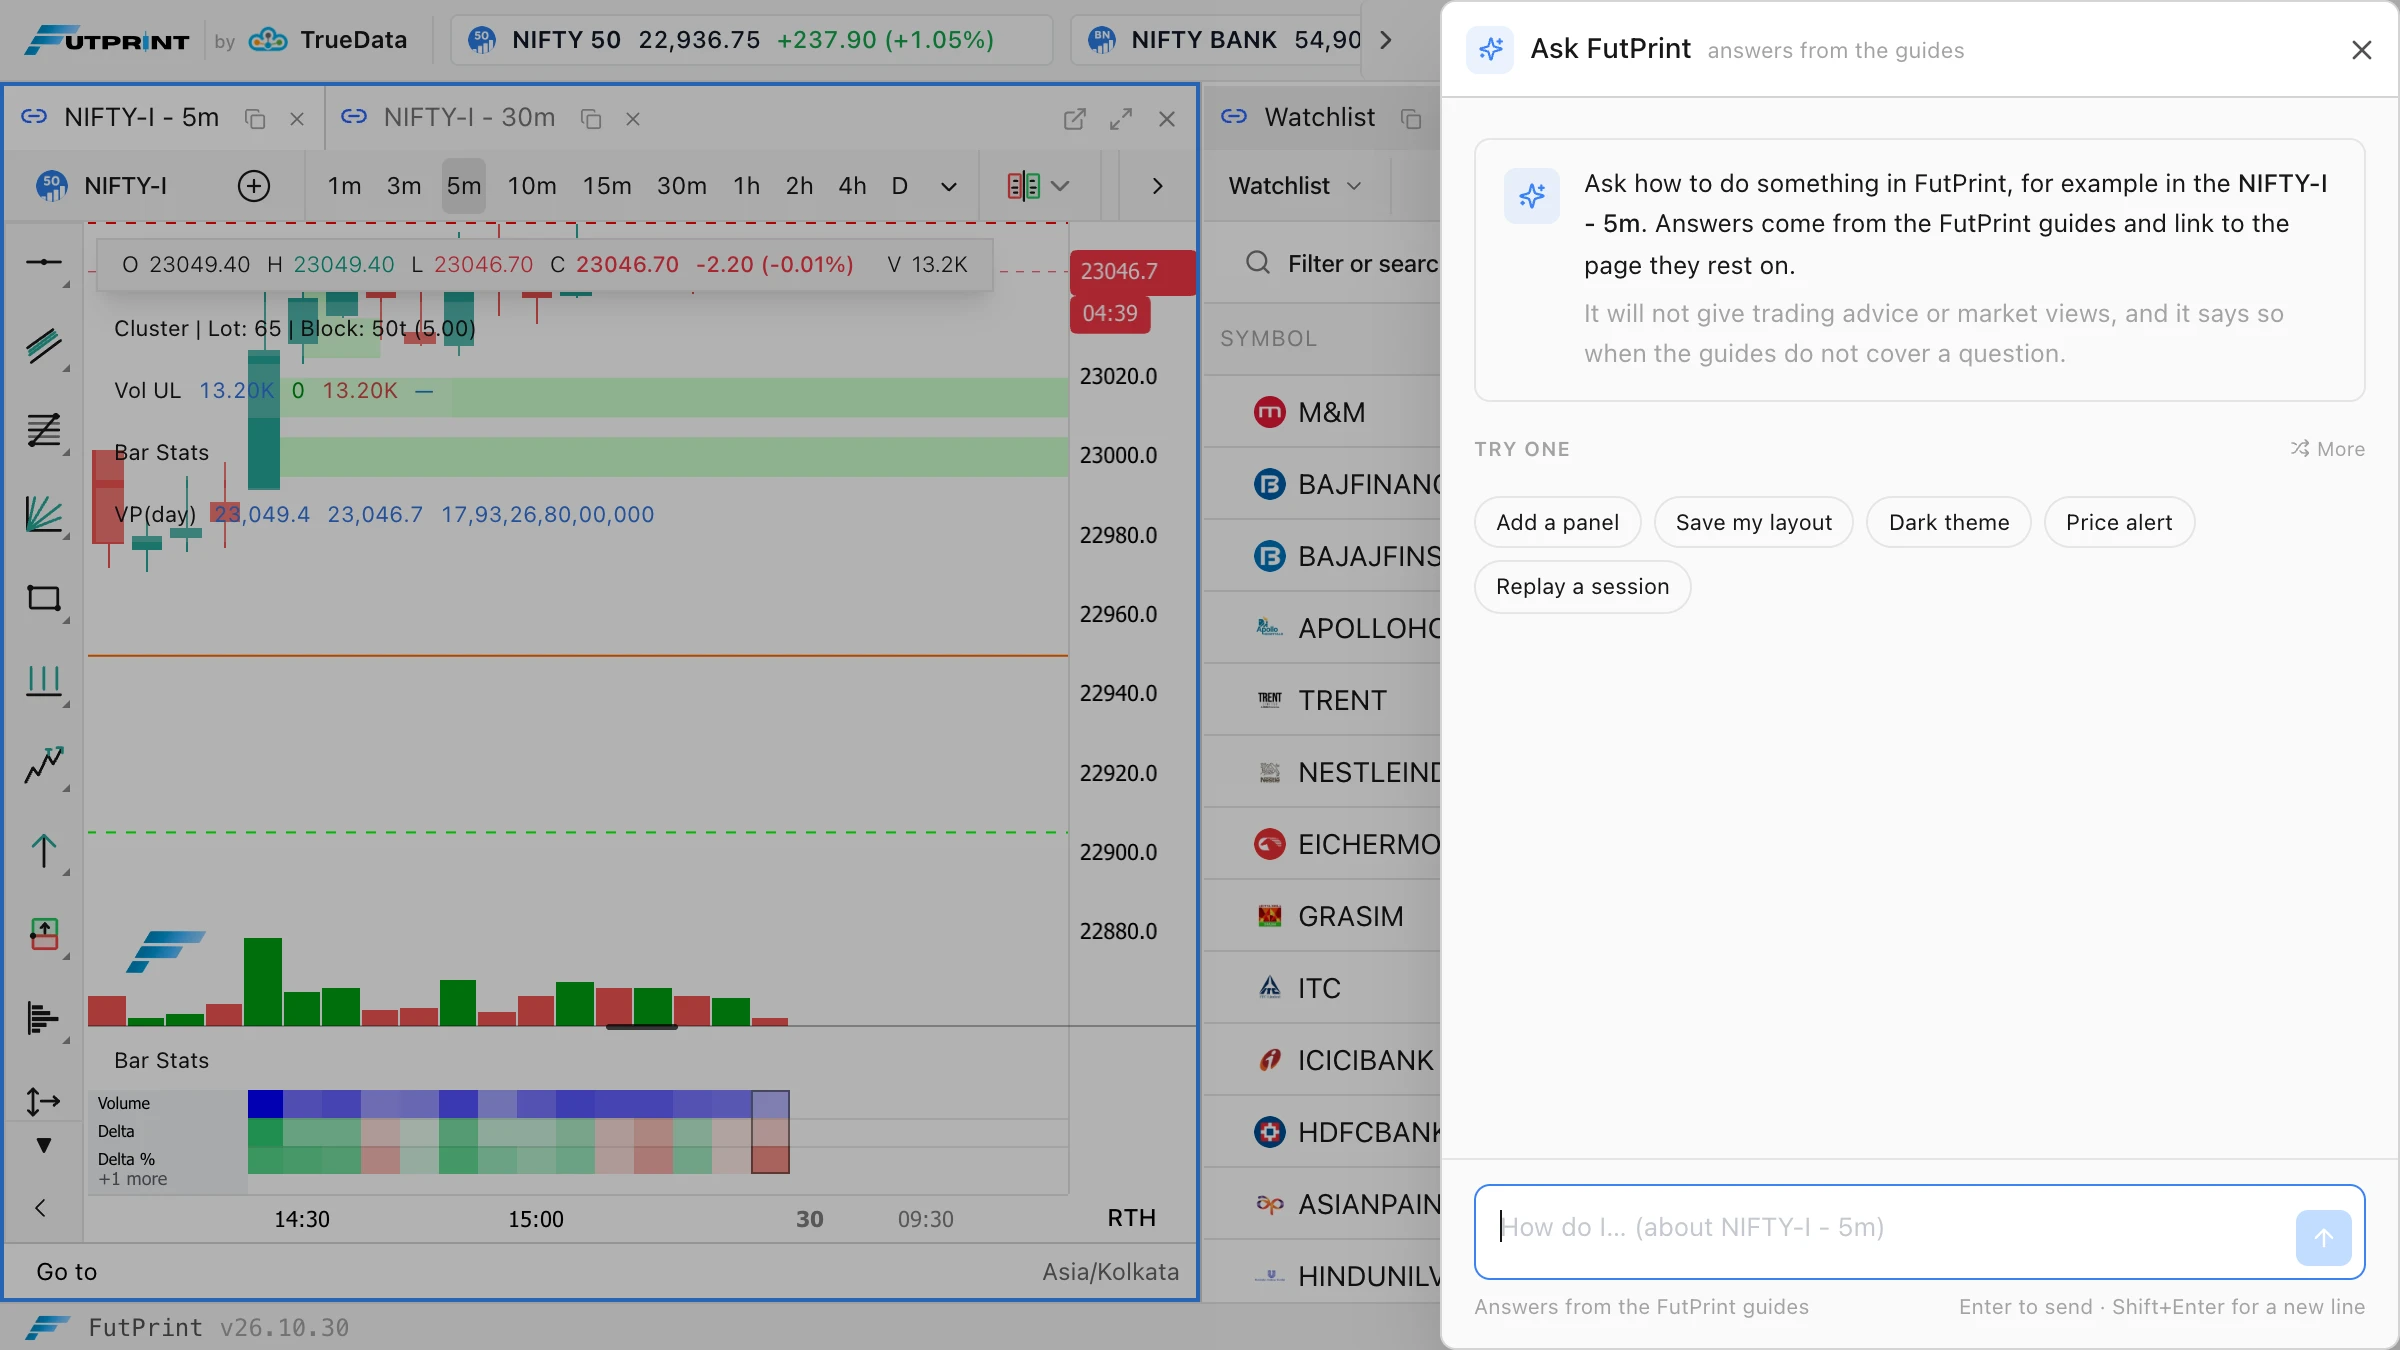Click the Add a panel suggestion
The height and width of the screenshot is (1350, 2400).
[1557, 522]
